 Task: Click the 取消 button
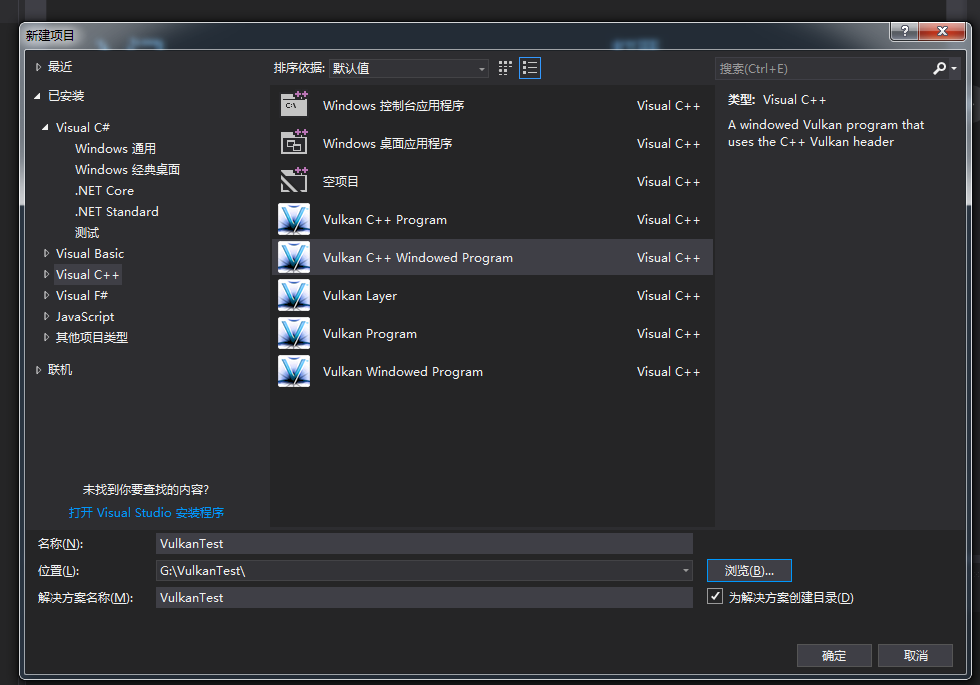(915, 655)
